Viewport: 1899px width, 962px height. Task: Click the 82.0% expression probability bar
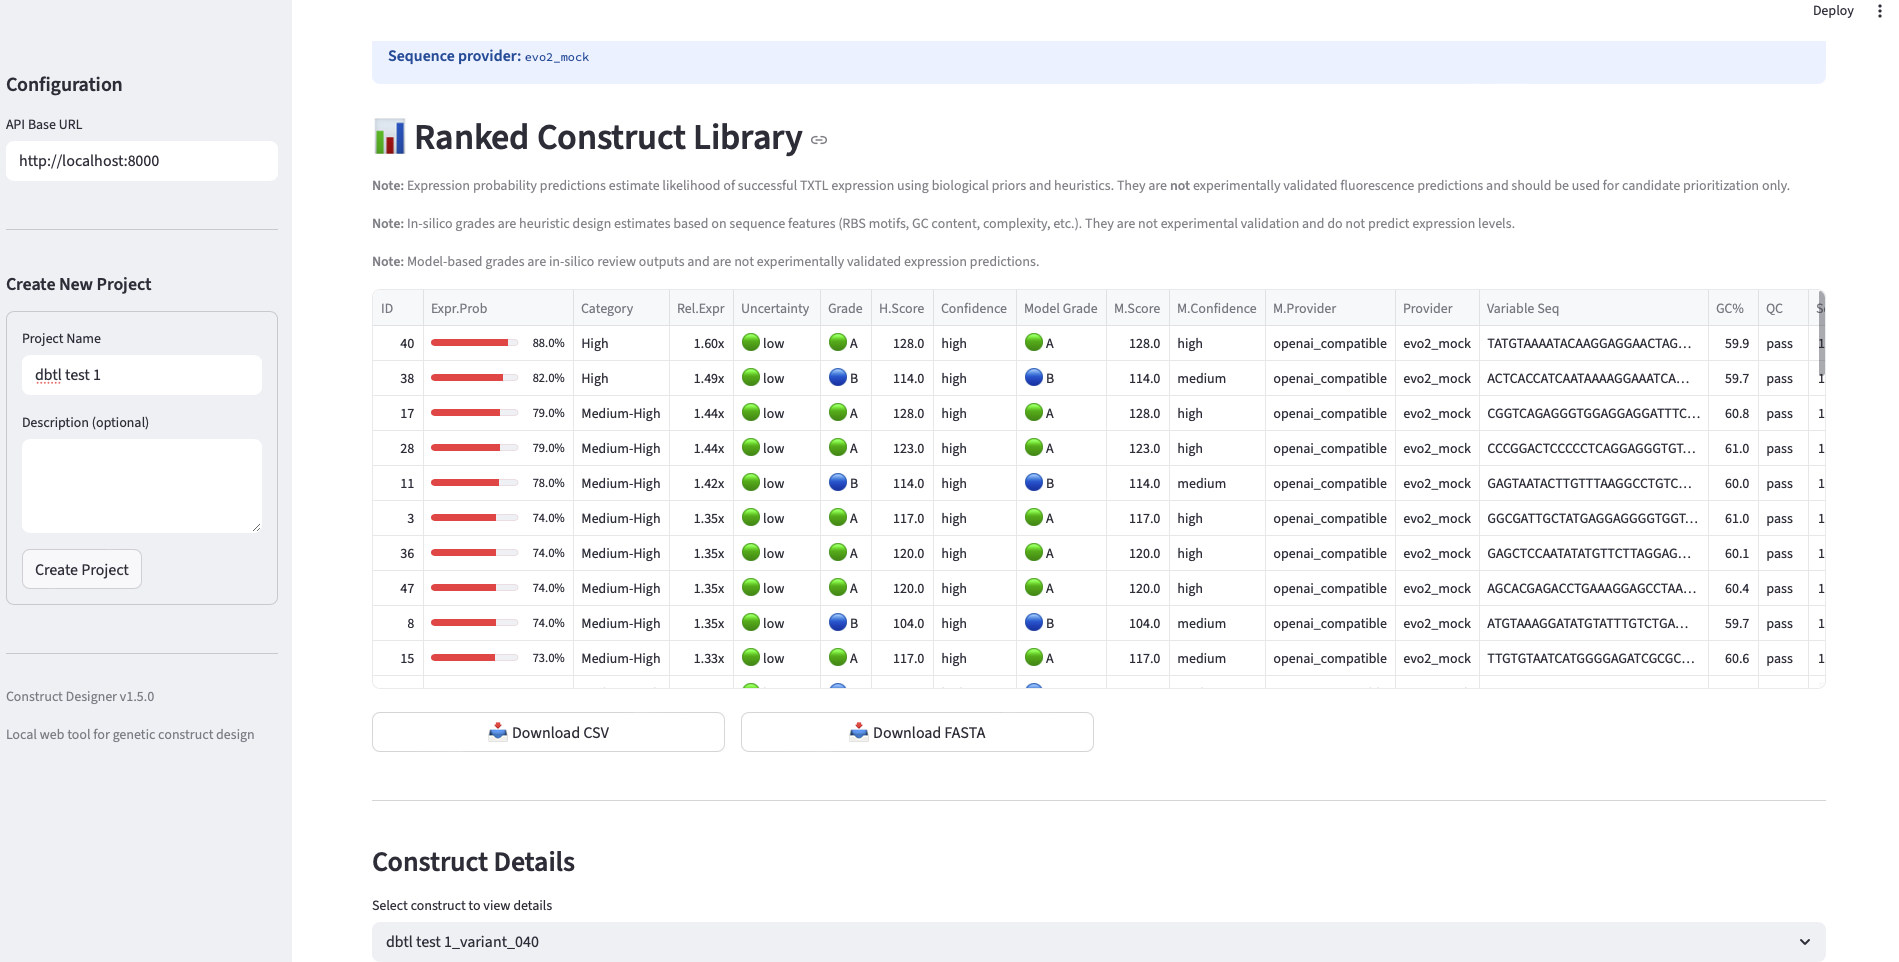pos(474,378)
